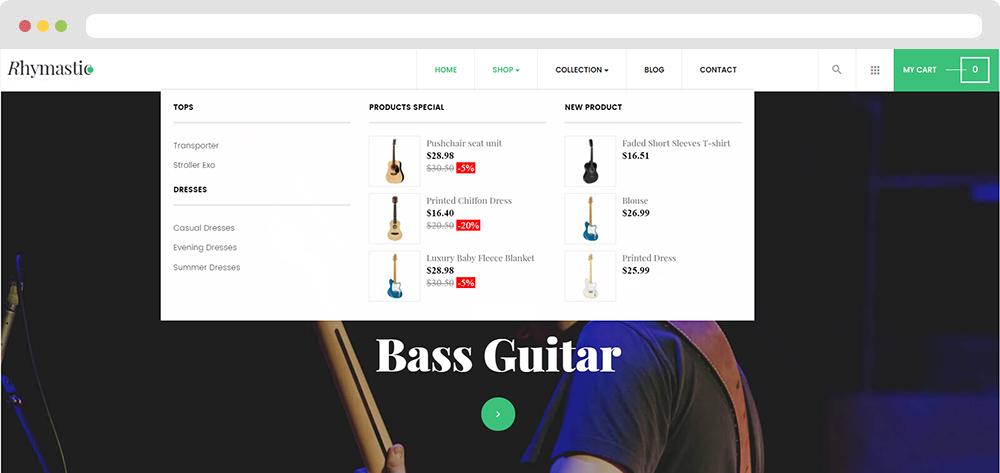The height and width of the screenshot is (473, 1000).
Task: Select the black guitar thumbnail
Action: 590,161
